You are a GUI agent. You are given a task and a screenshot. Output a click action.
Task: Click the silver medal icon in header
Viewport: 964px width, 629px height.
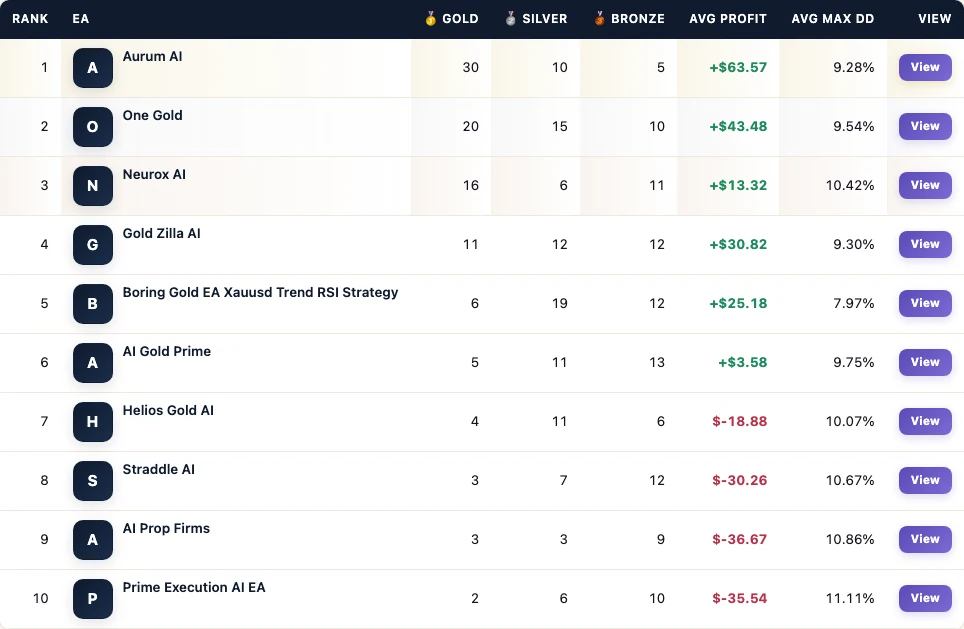[510, 18]
